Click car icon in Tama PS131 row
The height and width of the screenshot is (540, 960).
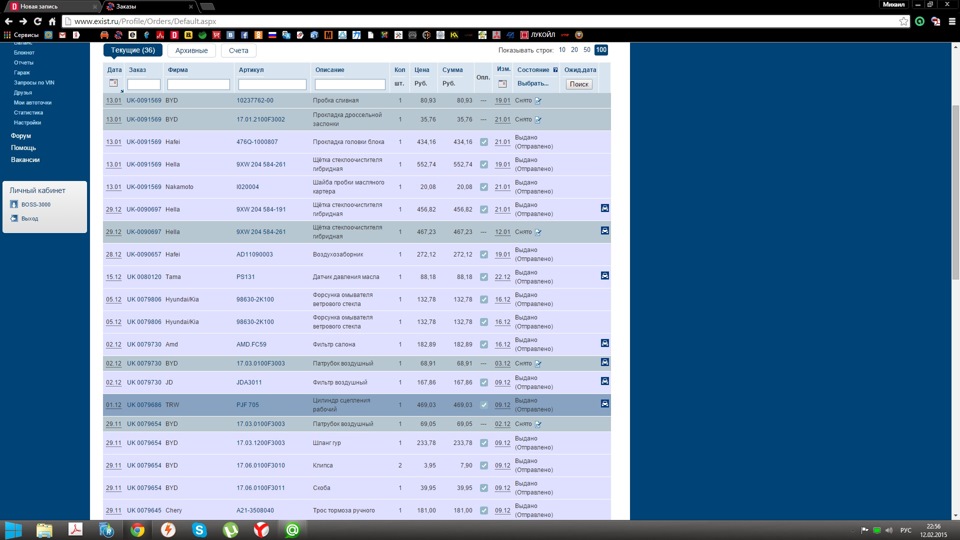604,276
